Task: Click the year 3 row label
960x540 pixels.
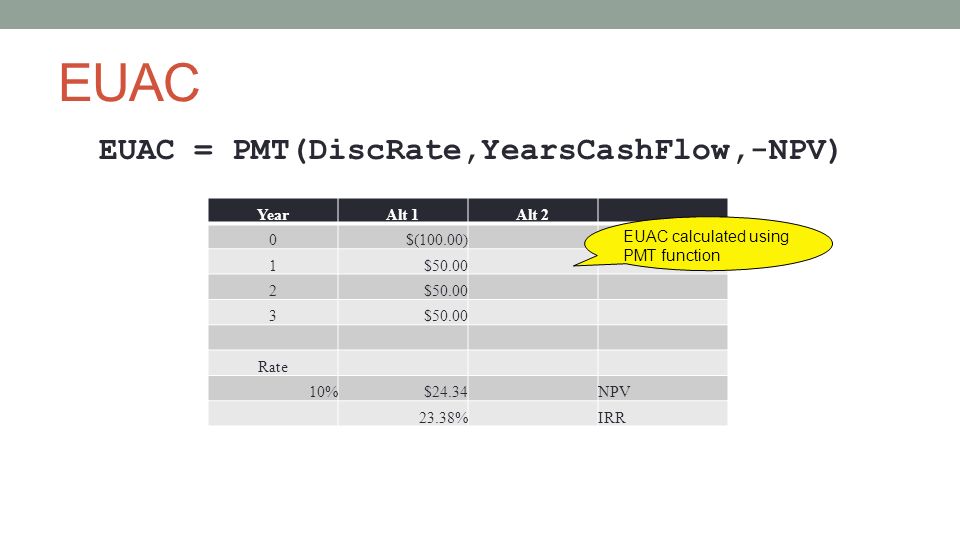Action: coord(273,313)
